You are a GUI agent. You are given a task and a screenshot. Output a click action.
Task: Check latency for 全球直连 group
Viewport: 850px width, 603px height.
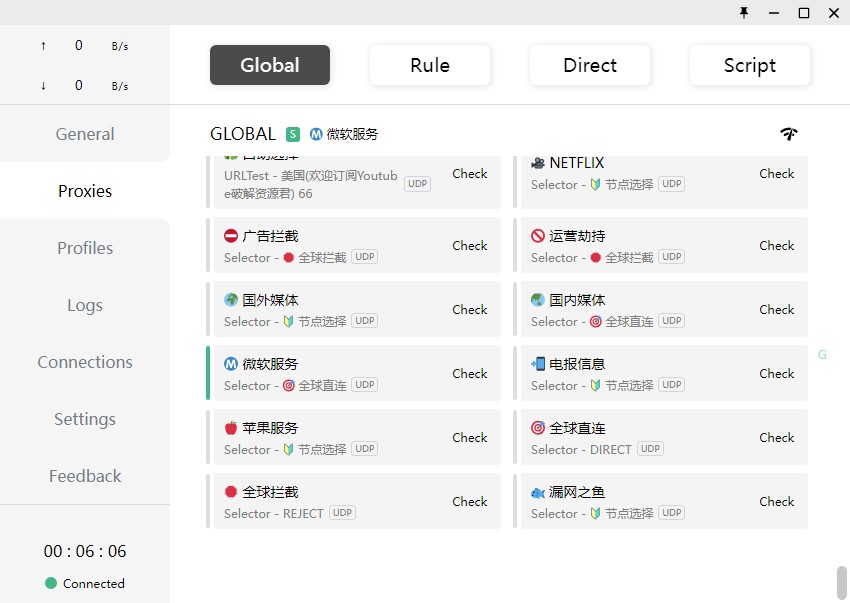pos(776,438)
